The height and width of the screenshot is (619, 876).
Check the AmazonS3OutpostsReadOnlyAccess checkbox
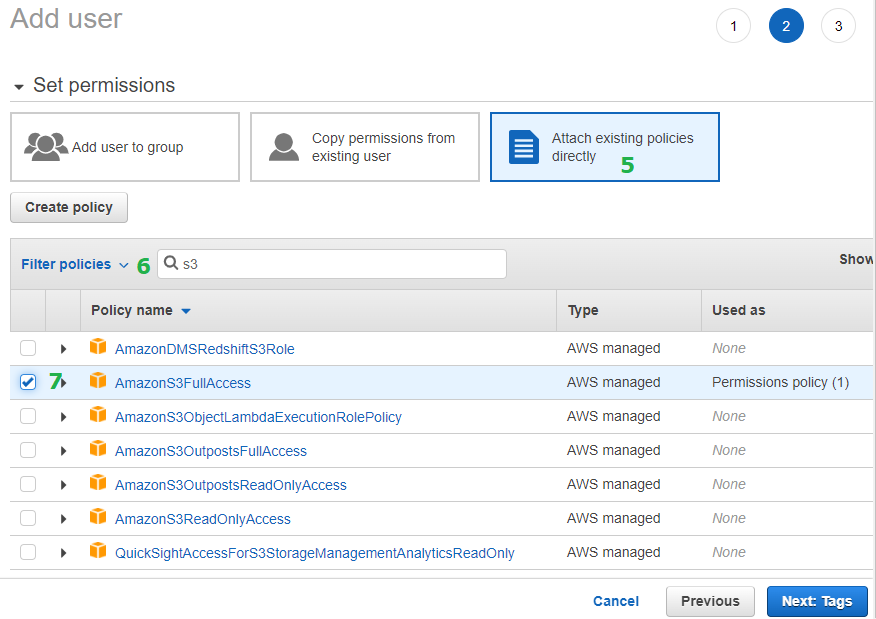(28, 484)
